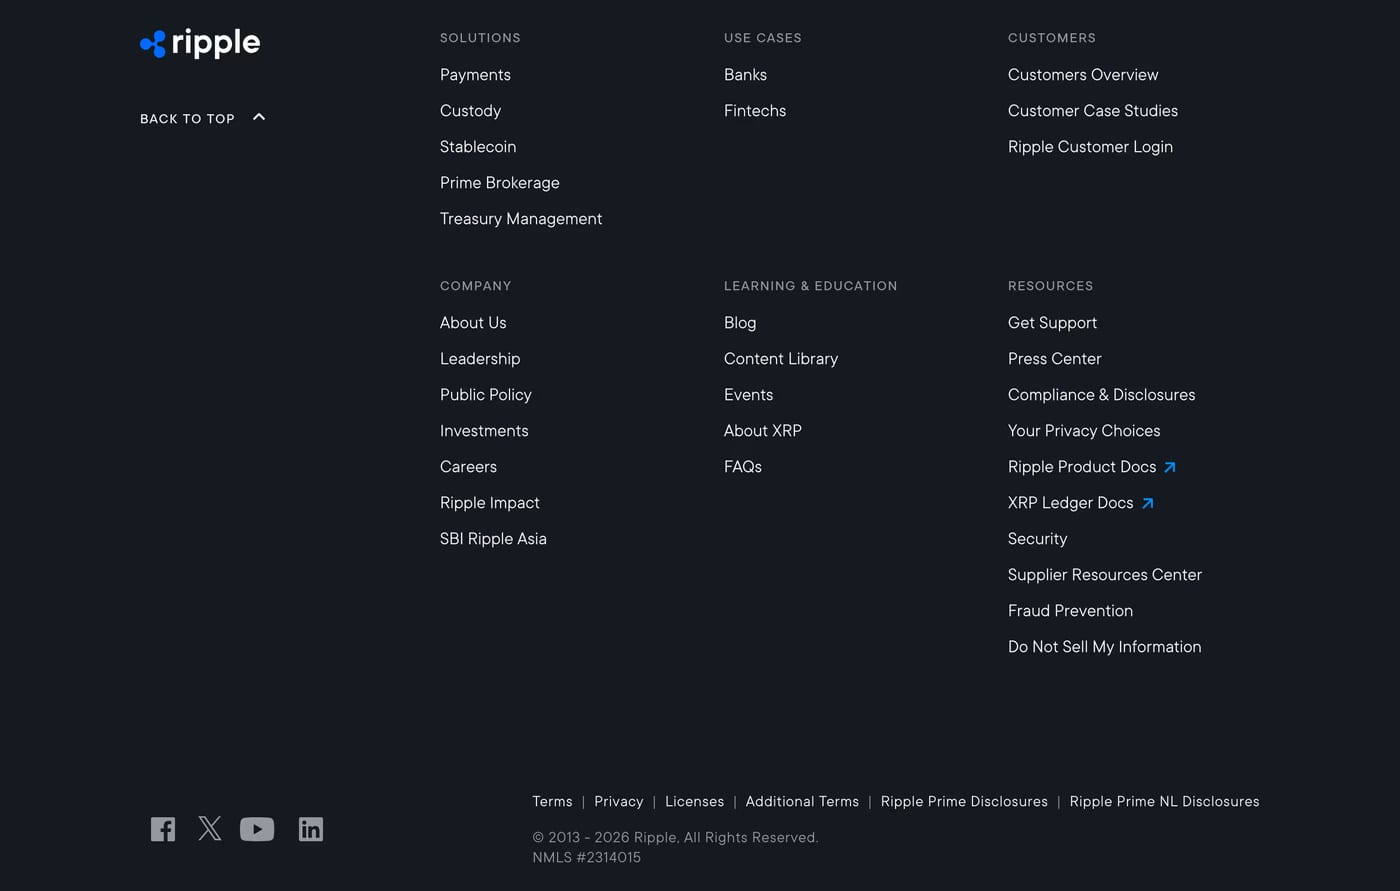
Task: Select the Banks use case link
Action: coord(745,75)
